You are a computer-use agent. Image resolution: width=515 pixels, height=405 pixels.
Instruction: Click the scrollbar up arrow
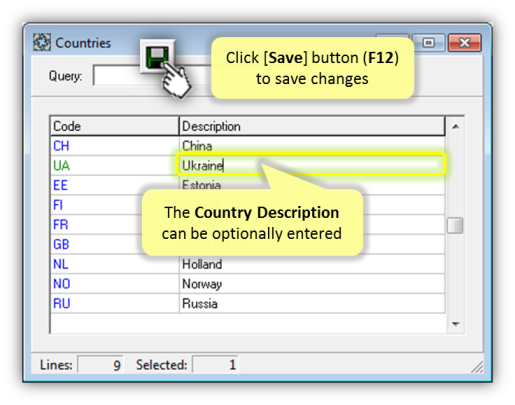point(455,126)
